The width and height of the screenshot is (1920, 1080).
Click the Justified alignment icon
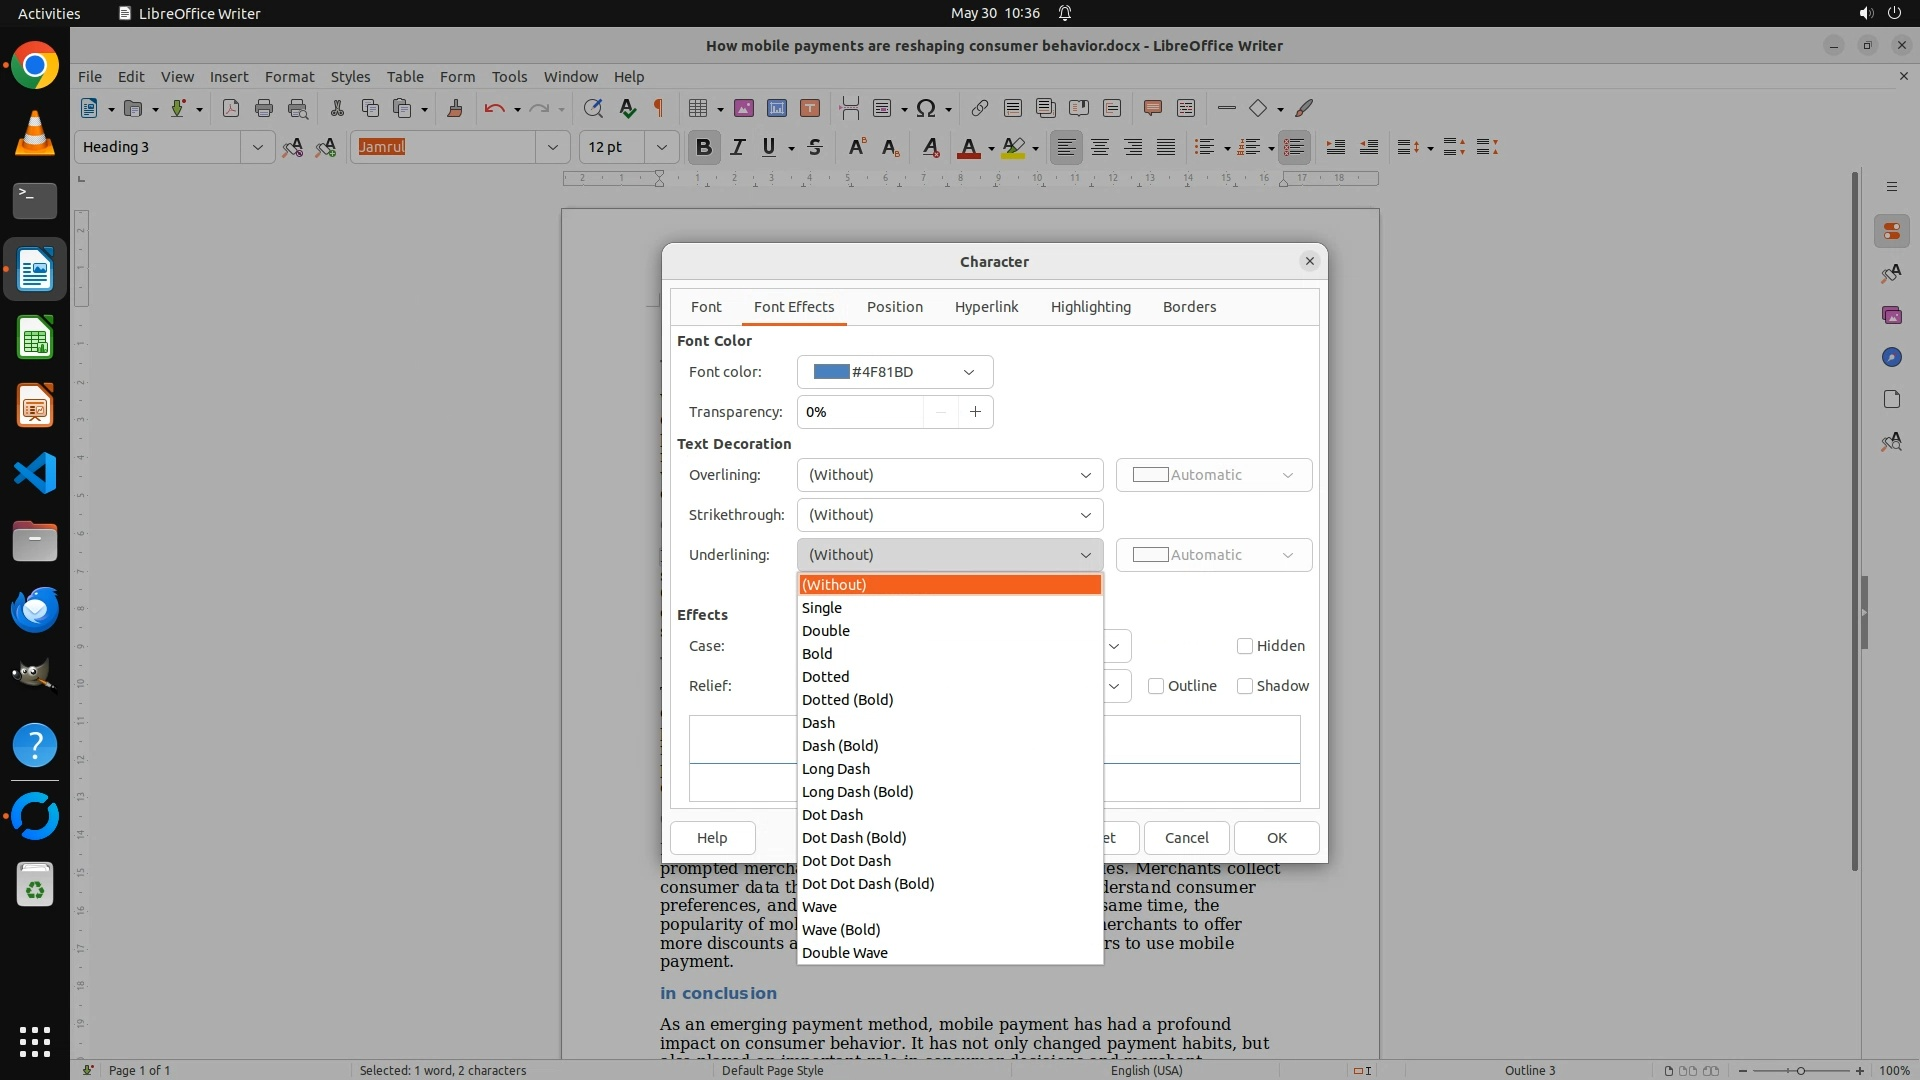click(1166, 147)
